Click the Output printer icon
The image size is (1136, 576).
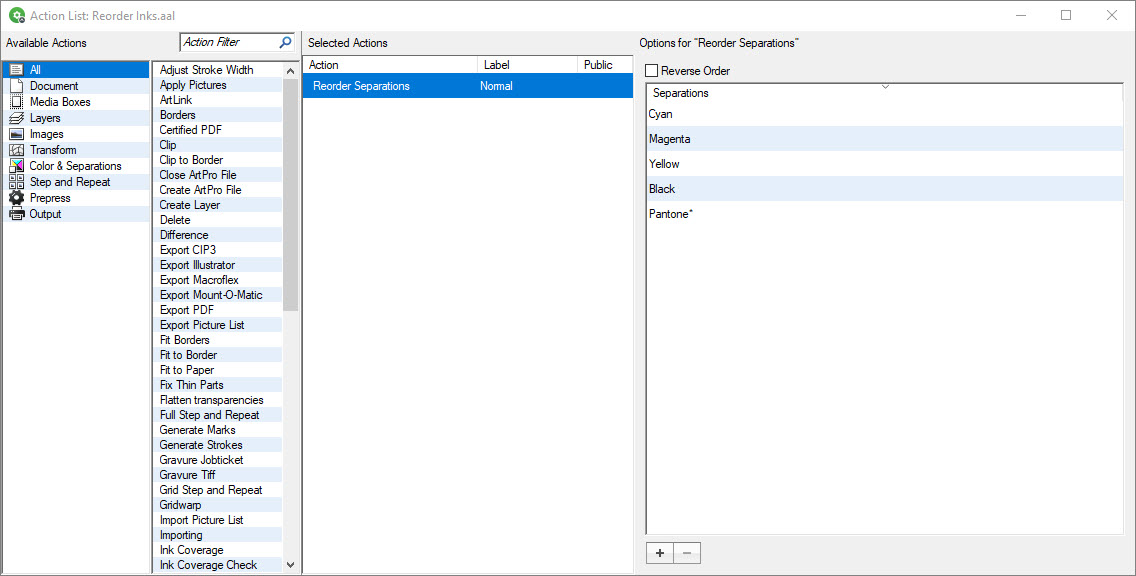(x=16, y=214)
